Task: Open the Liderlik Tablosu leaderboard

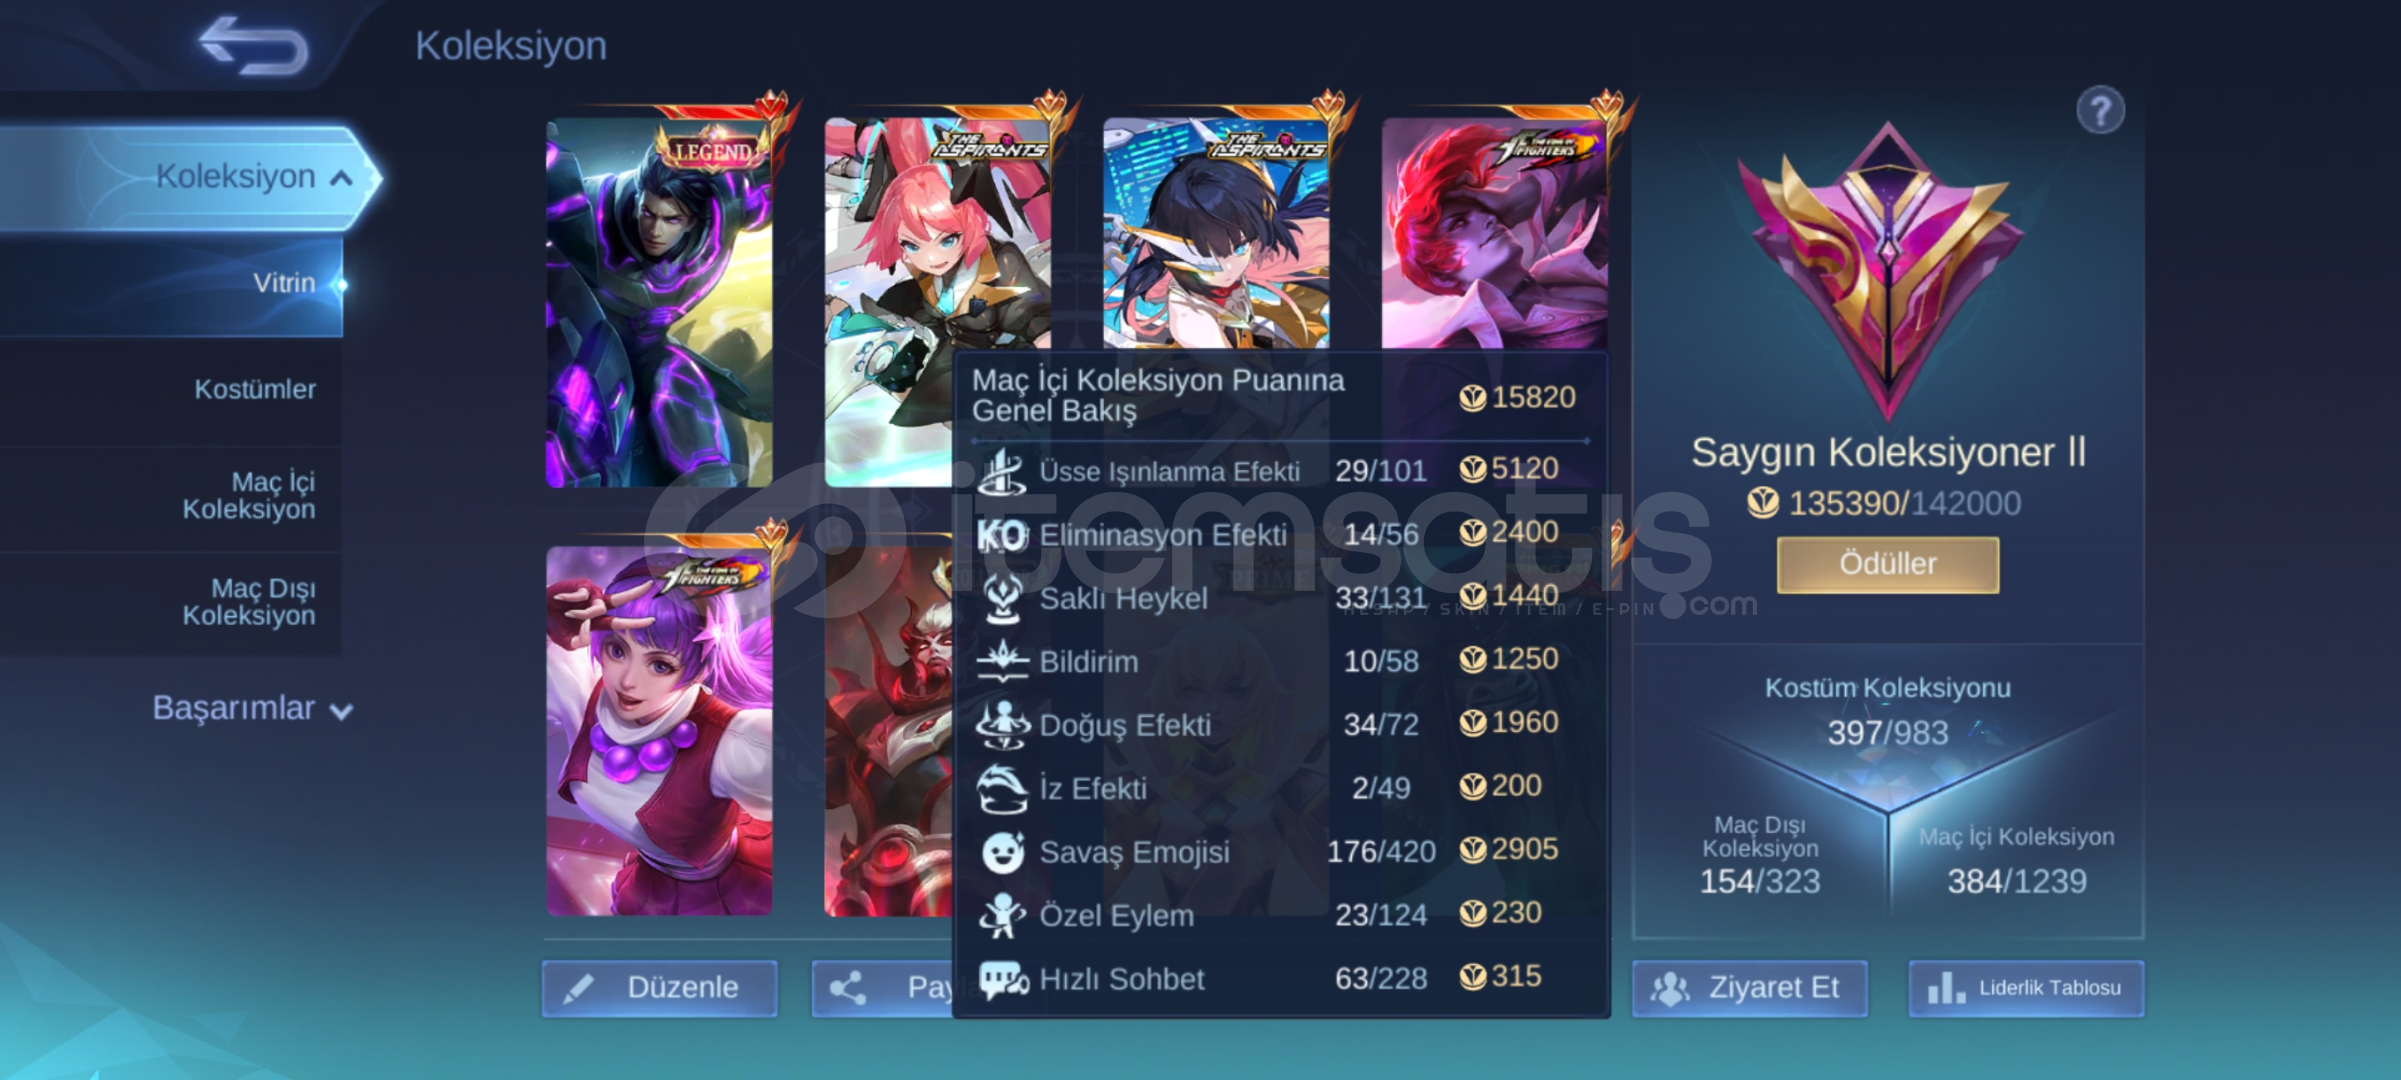Action: click(x=2026, y=988)
